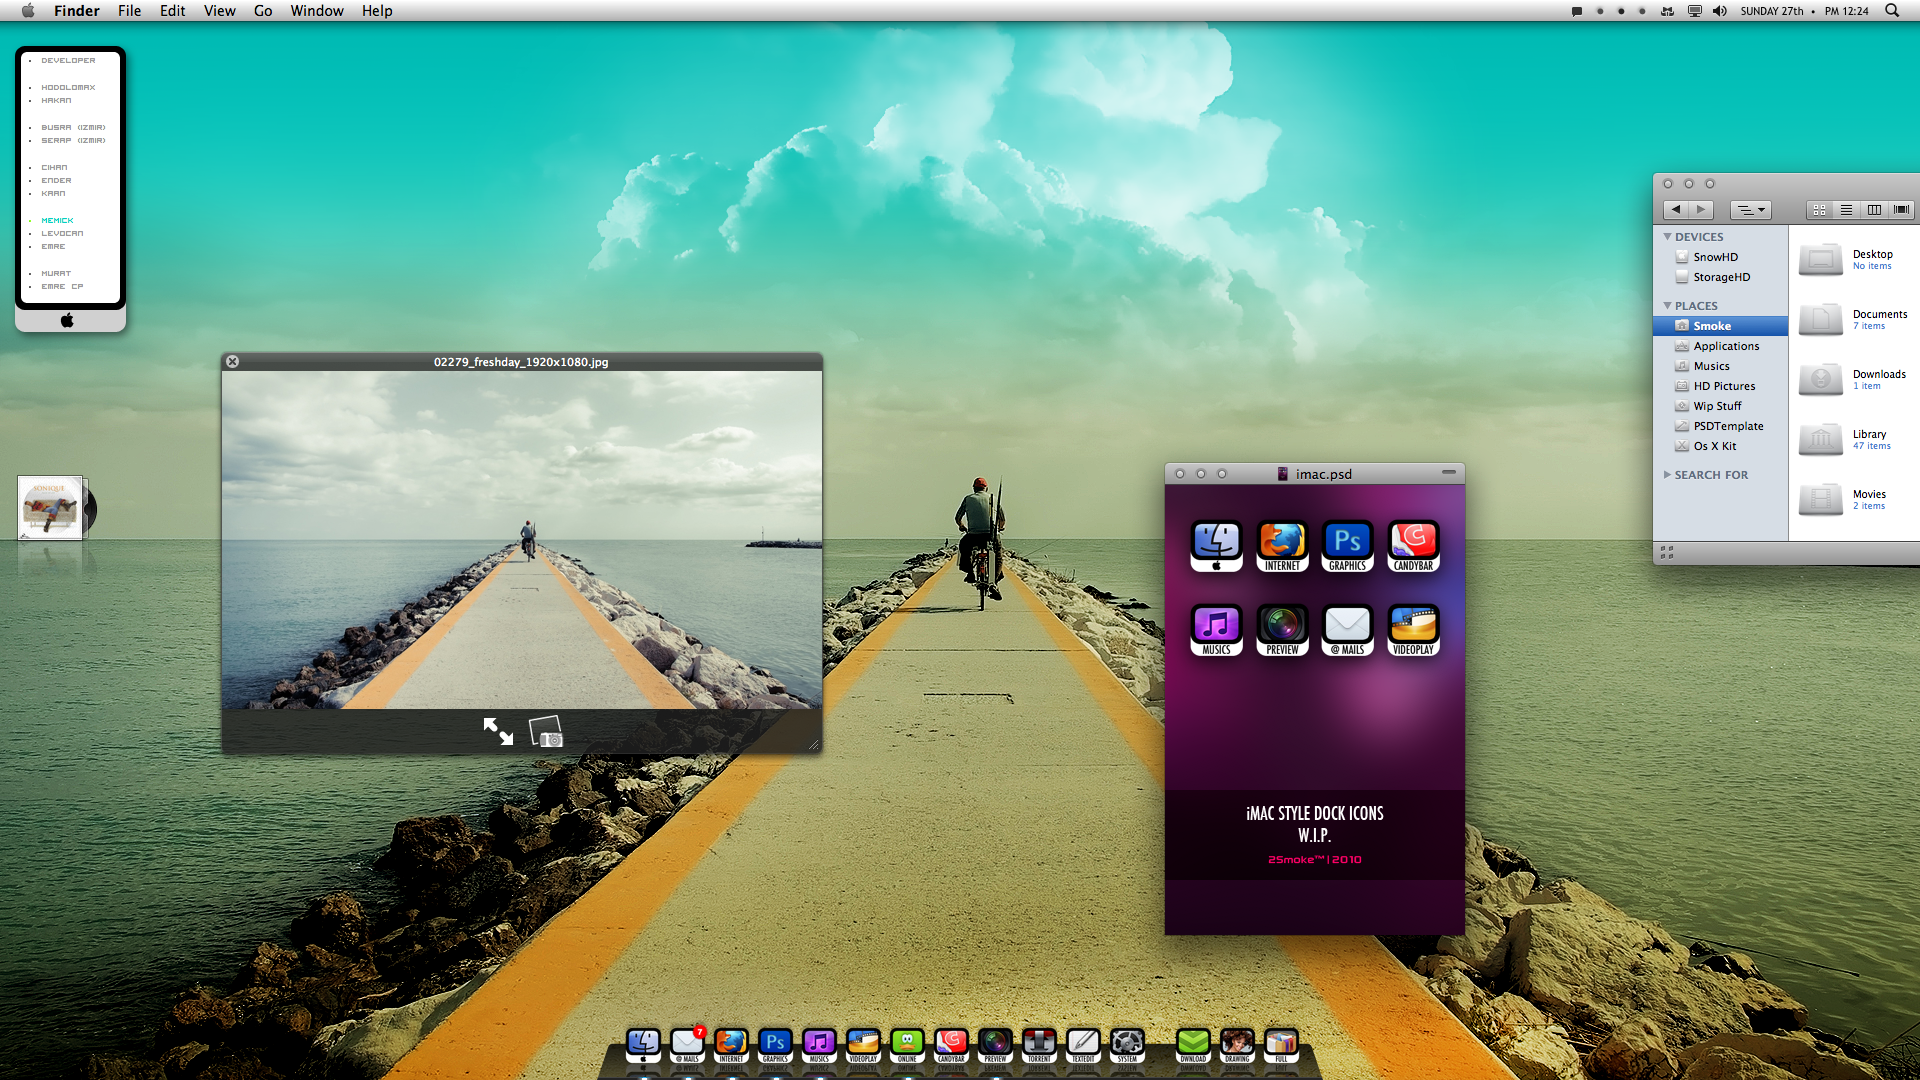1920x1080 pixels.
Task: Open the Apple menu
Action: point(28,11)
